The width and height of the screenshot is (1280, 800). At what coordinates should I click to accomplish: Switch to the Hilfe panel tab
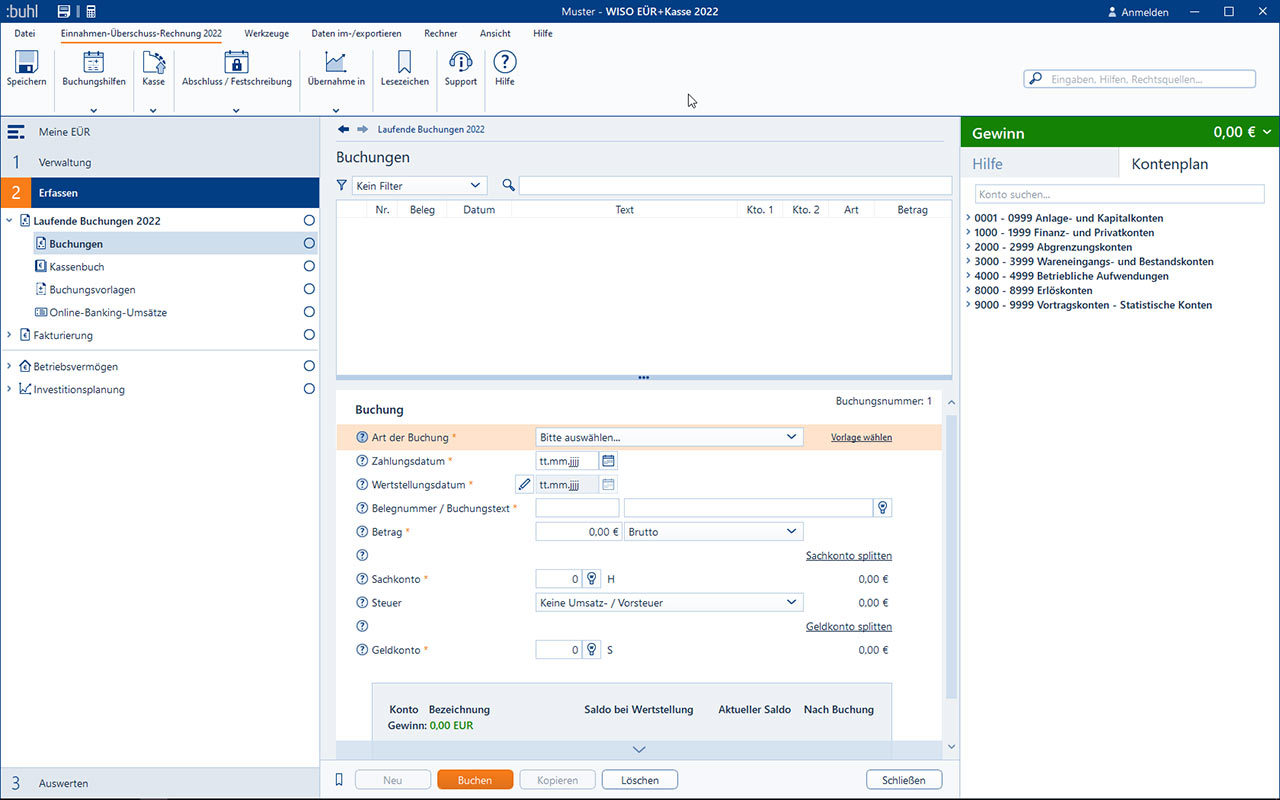[1040, 163]
